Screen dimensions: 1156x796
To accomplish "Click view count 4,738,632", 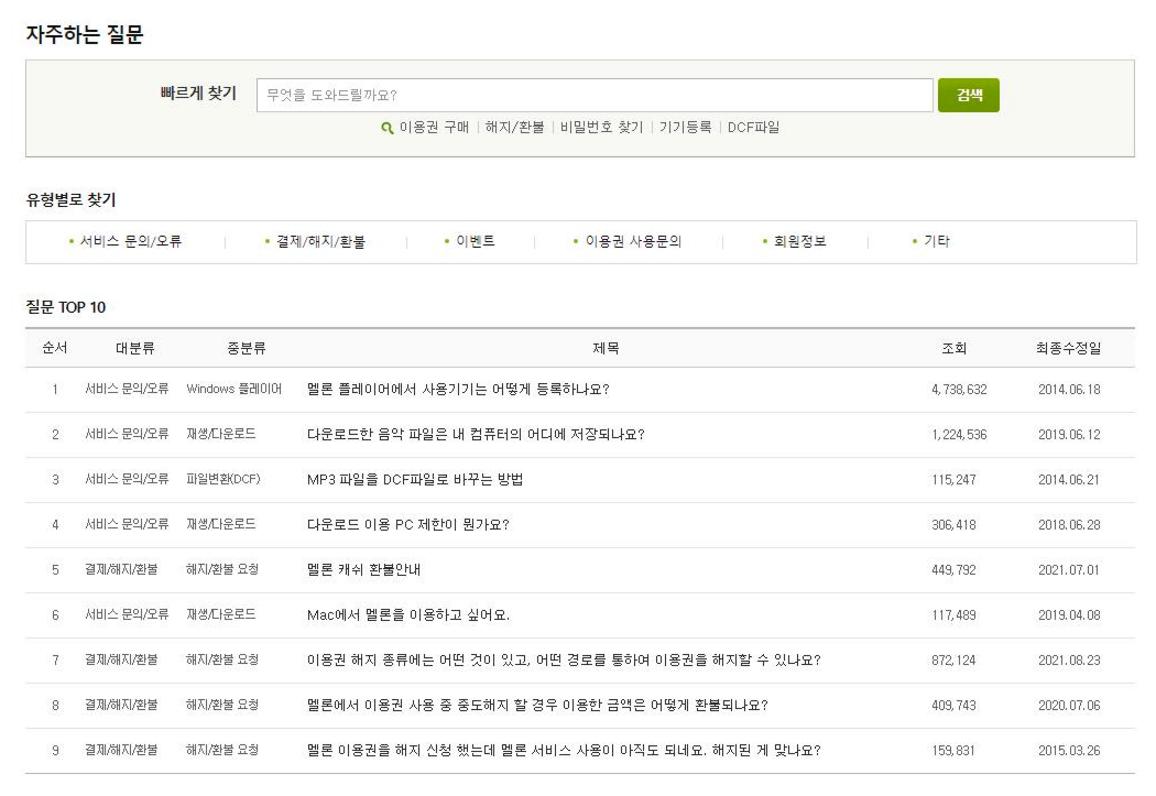I will [959, 389].
